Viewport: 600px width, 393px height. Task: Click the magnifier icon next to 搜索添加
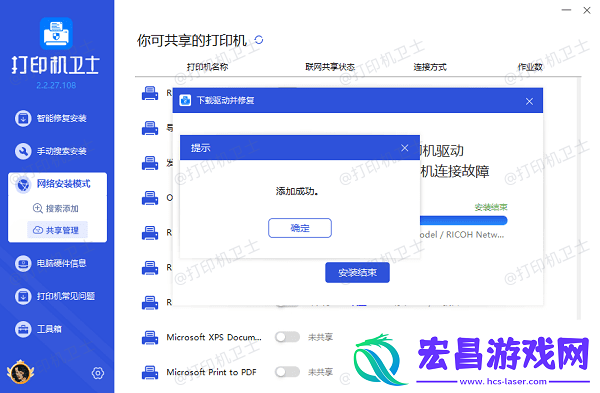38,208
